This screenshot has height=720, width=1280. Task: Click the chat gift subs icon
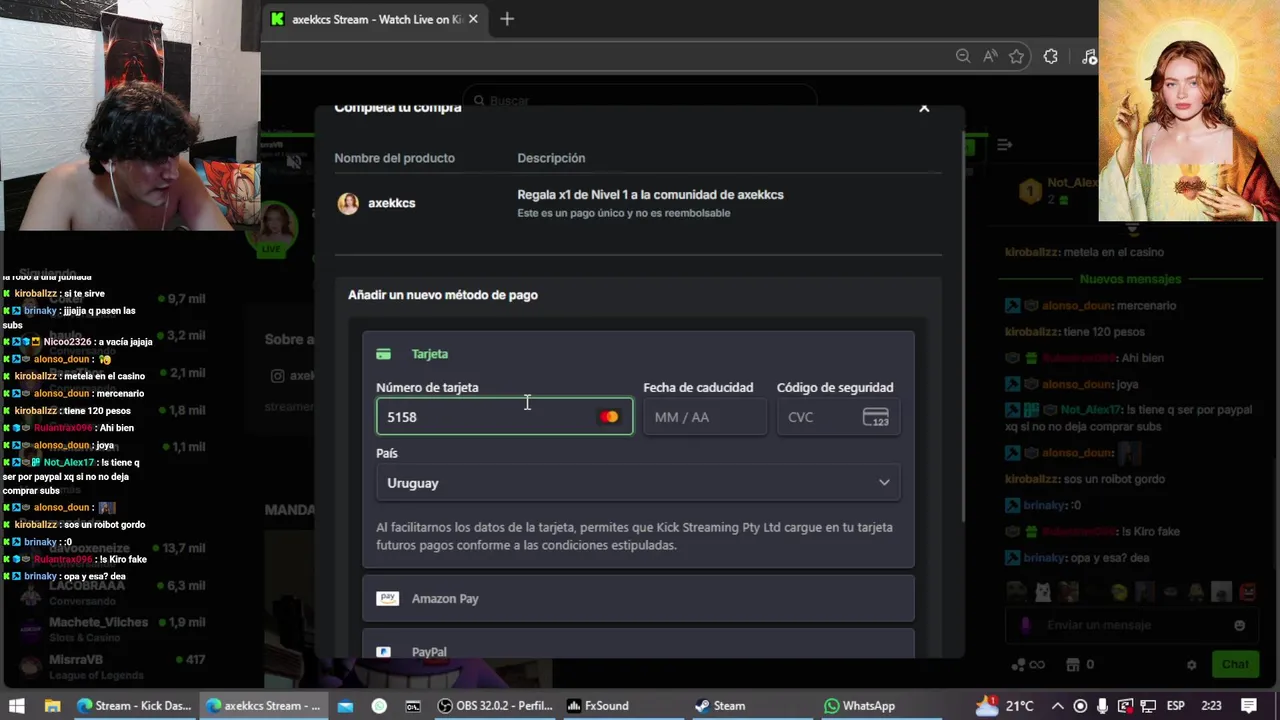[x=1073, y=665]
